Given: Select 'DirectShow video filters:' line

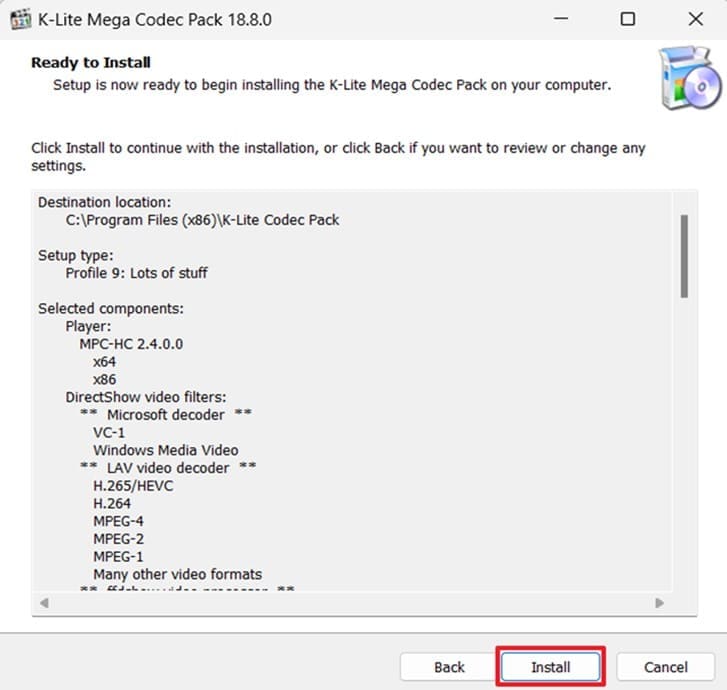Looking at the screenshot, I should tap(146, 397).
